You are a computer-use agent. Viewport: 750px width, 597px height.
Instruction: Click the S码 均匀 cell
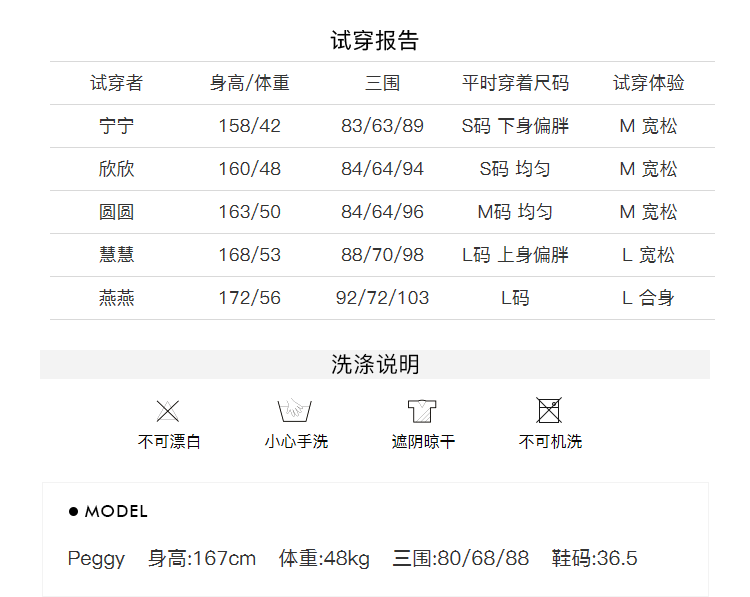[x=515, y=169]
